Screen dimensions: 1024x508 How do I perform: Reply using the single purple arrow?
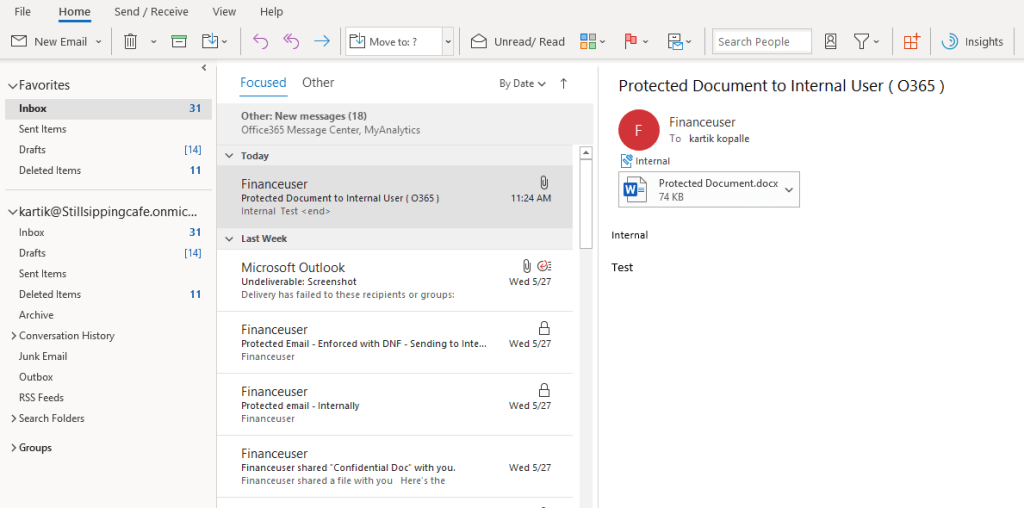click(x=260, y=42)
